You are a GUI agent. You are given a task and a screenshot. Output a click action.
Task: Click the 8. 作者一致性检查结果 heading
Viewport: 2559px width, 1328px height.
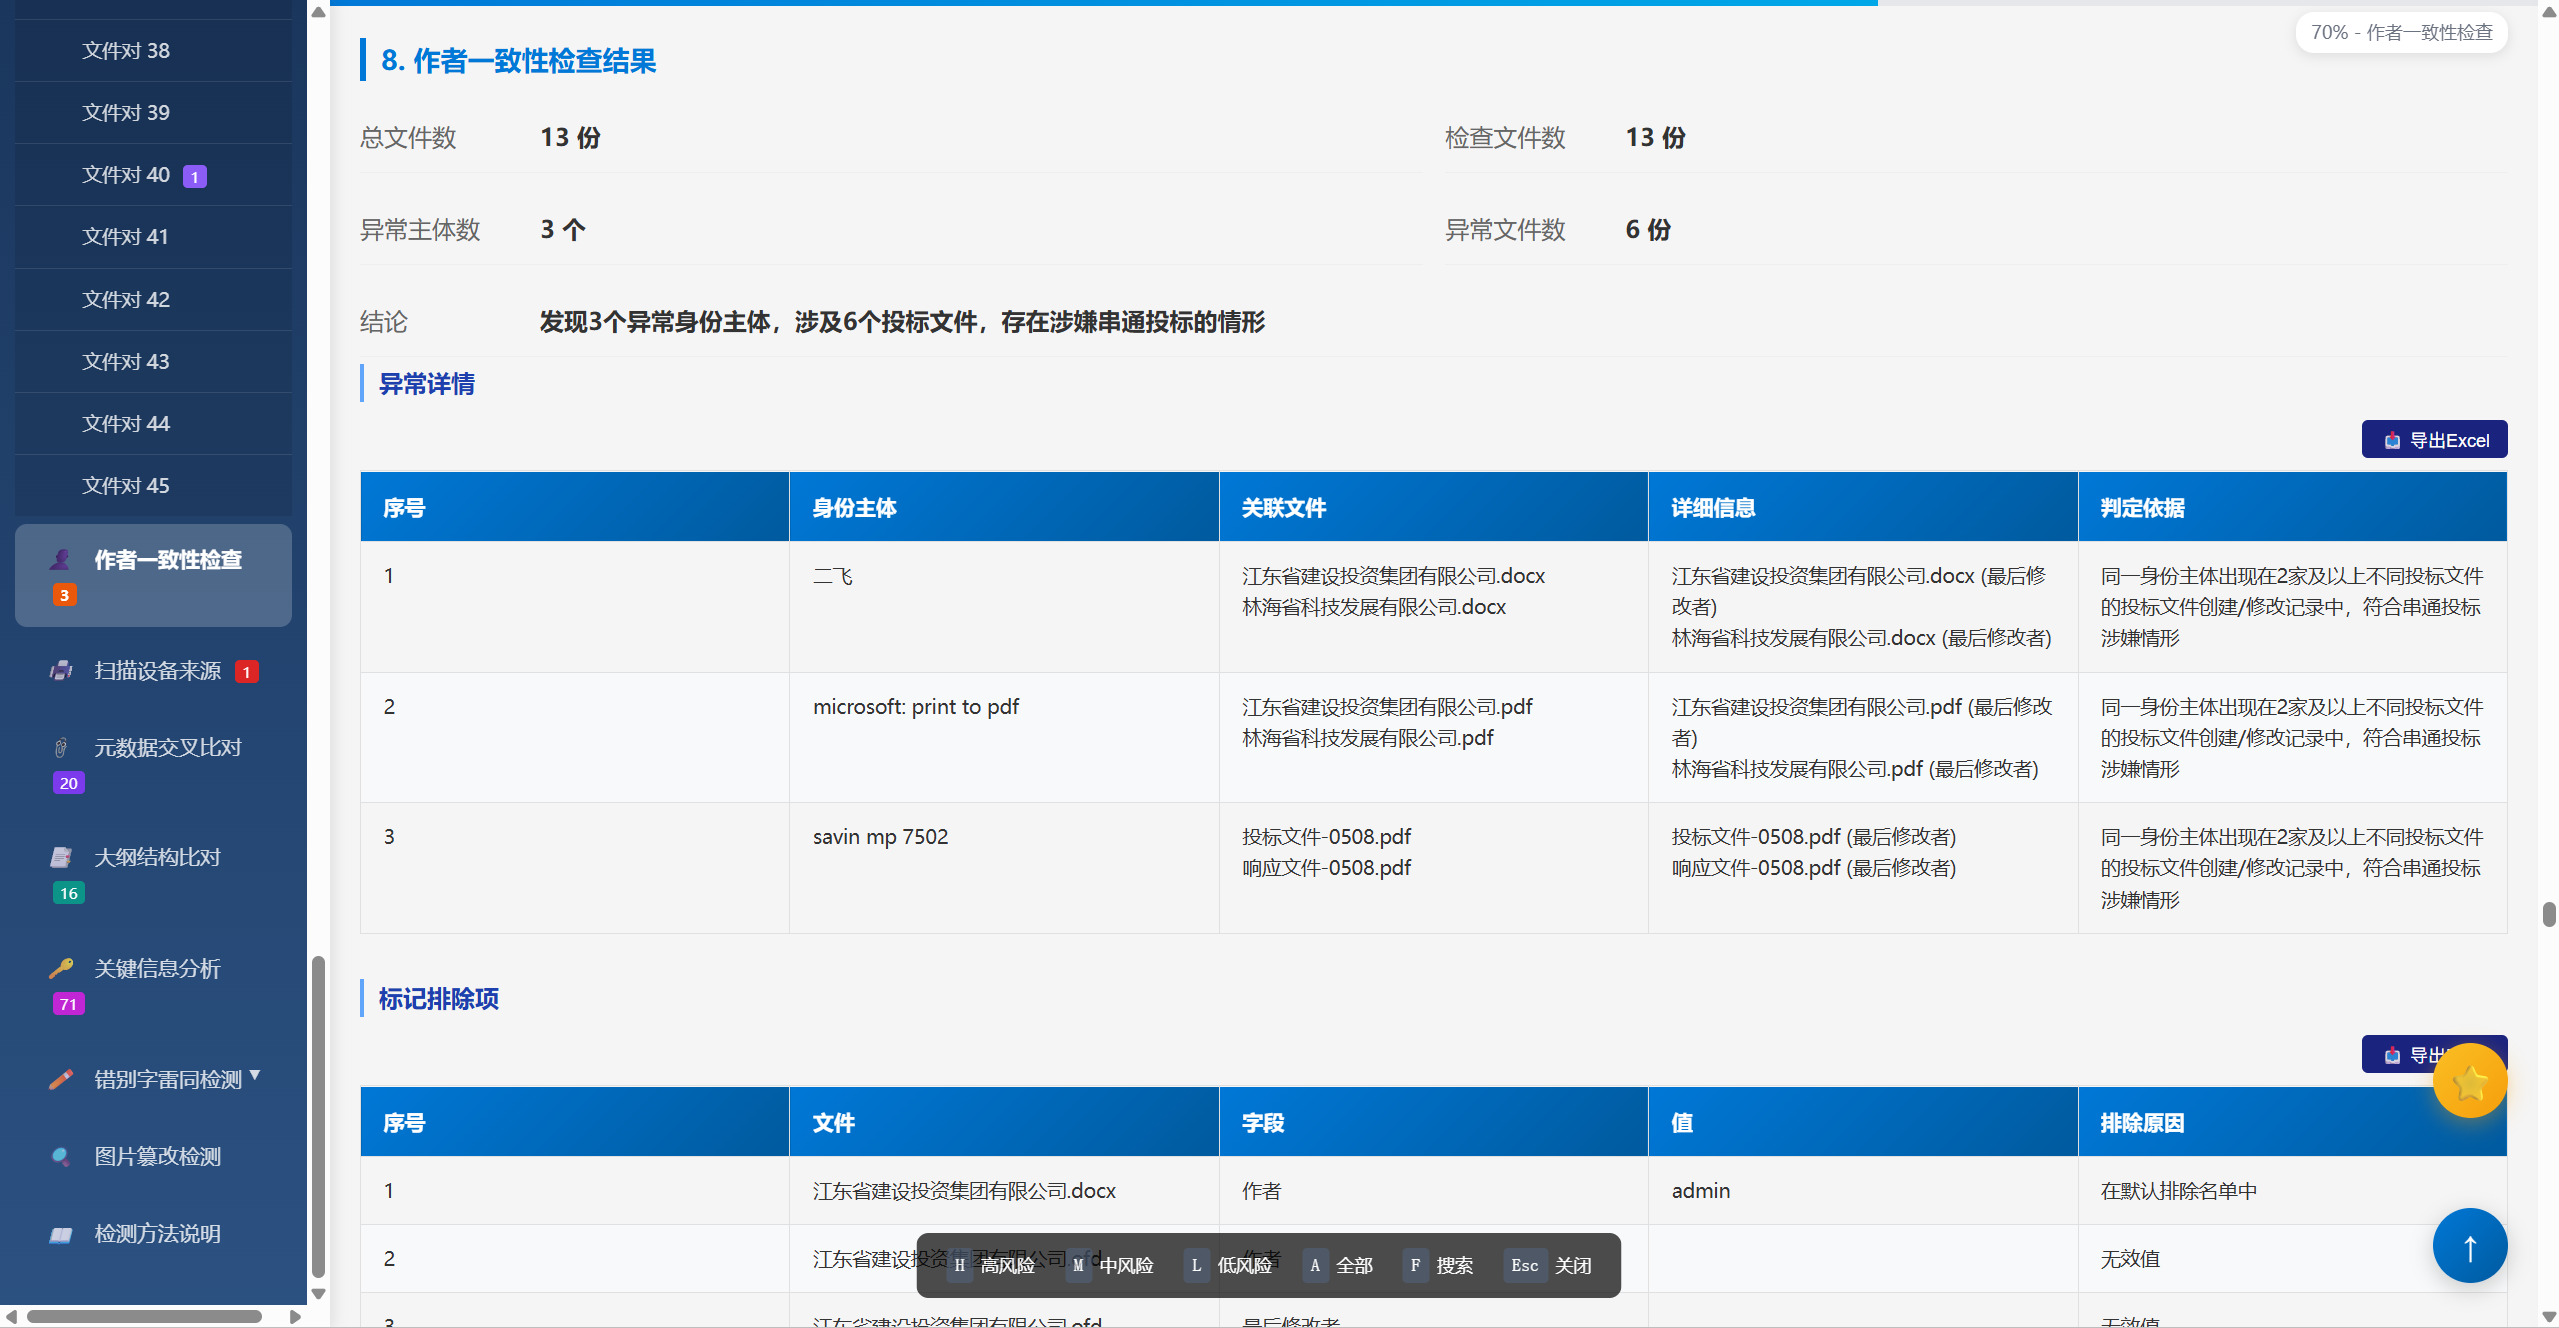pos(518,61)
